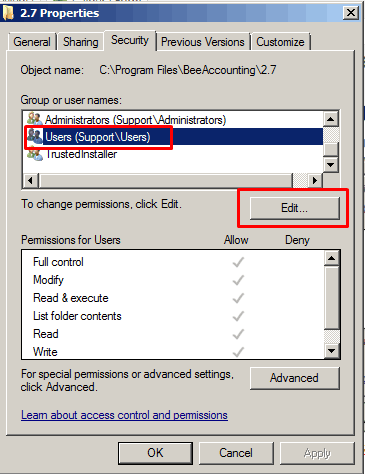Click permissions list scroll up arrow
The width and height of the screenshot is (365, 474).
pos(332,258)
